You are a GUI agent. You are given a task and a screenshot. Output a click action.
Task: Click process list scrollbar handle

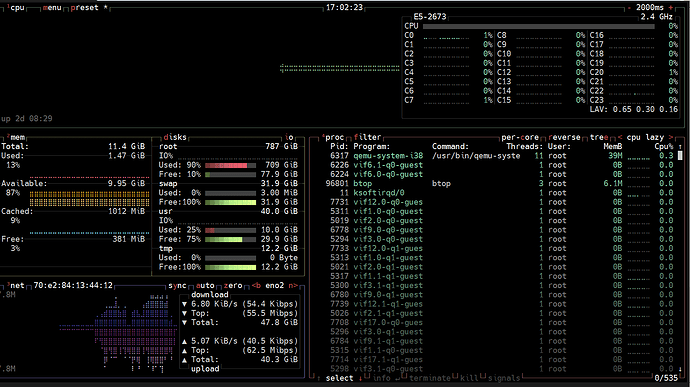[x=680, y=155]
